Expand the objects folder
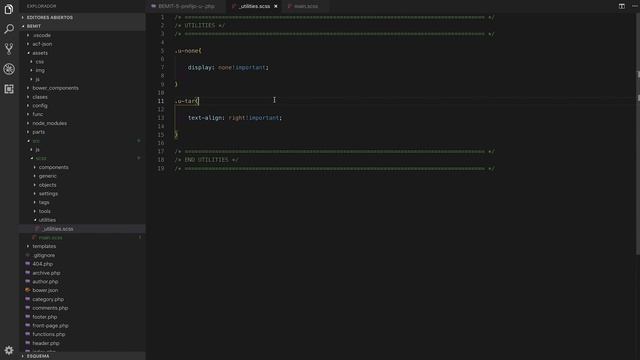The width and height of the screenshot is (640, 360). click(x=47, y=185)
